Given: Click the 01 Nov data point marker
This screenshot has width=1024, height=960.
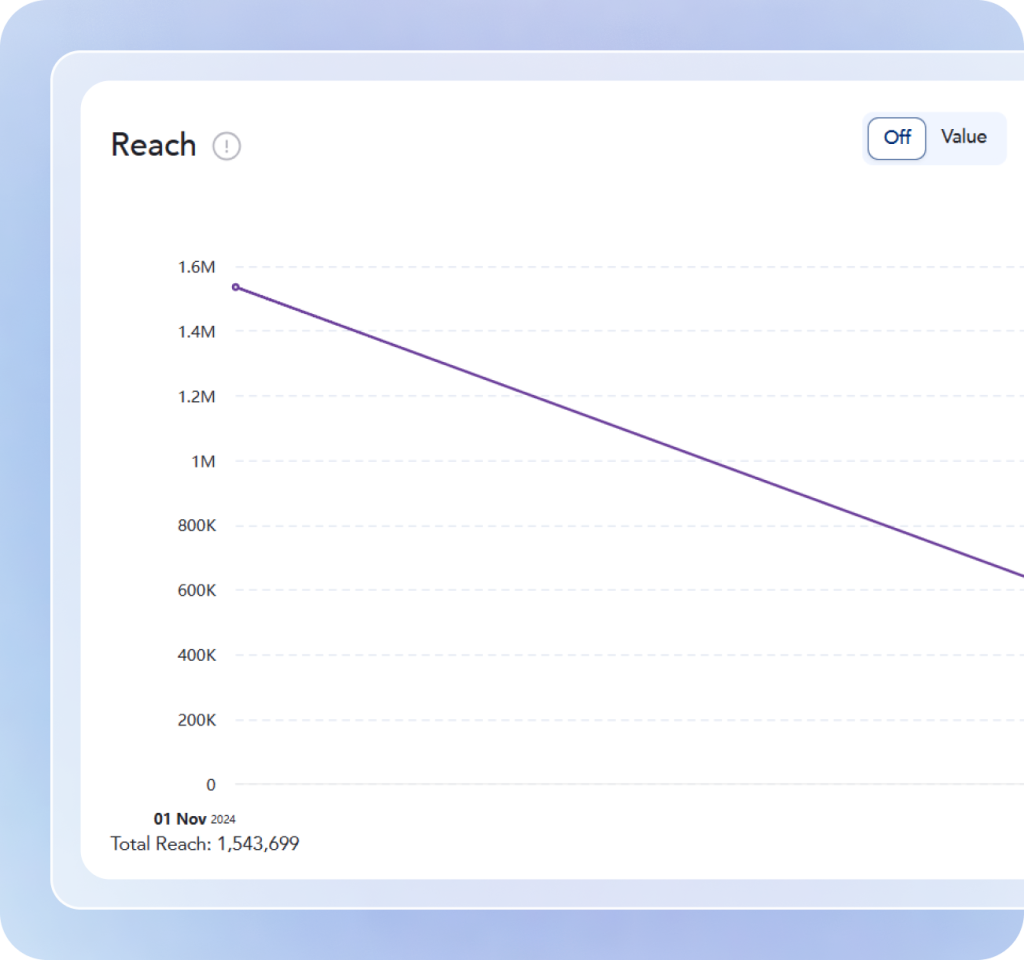Looking at the screenshot, I should (x=236, y=287).
